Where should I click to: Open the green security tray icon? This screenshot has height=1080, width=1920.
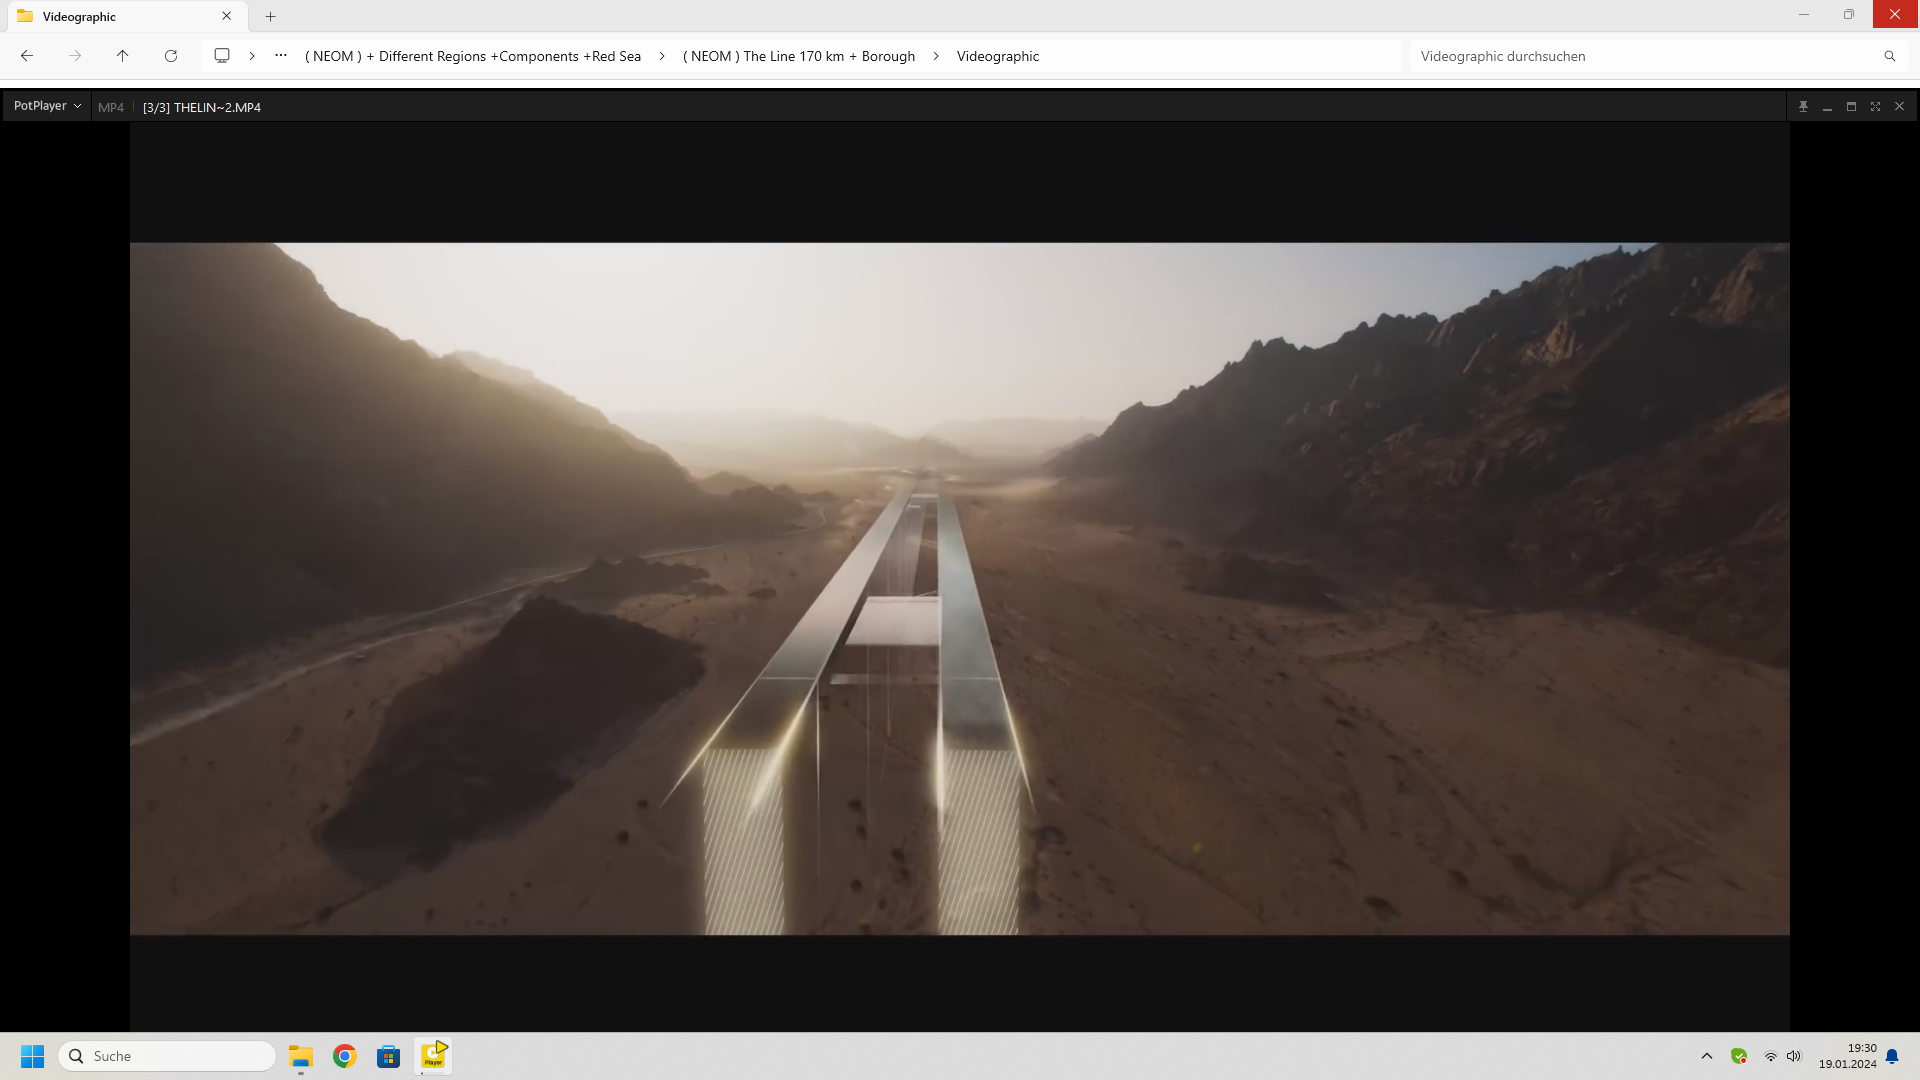pos(1739,1056)
